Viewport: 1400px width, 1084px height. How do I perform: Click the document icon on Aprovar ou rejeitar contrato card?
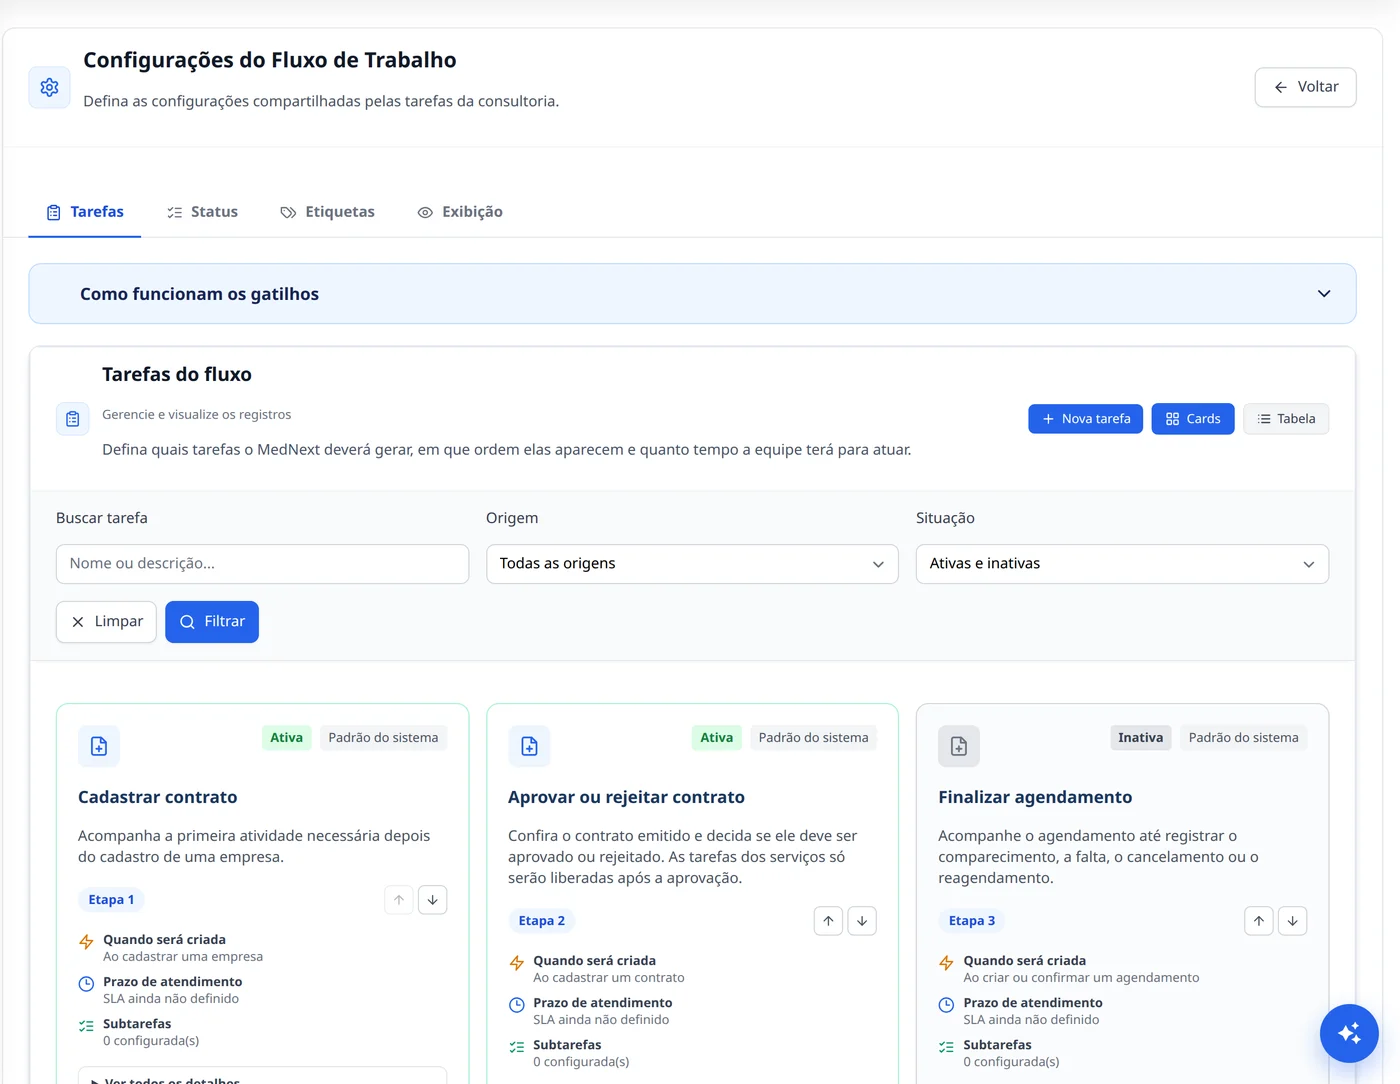(529, 746)
